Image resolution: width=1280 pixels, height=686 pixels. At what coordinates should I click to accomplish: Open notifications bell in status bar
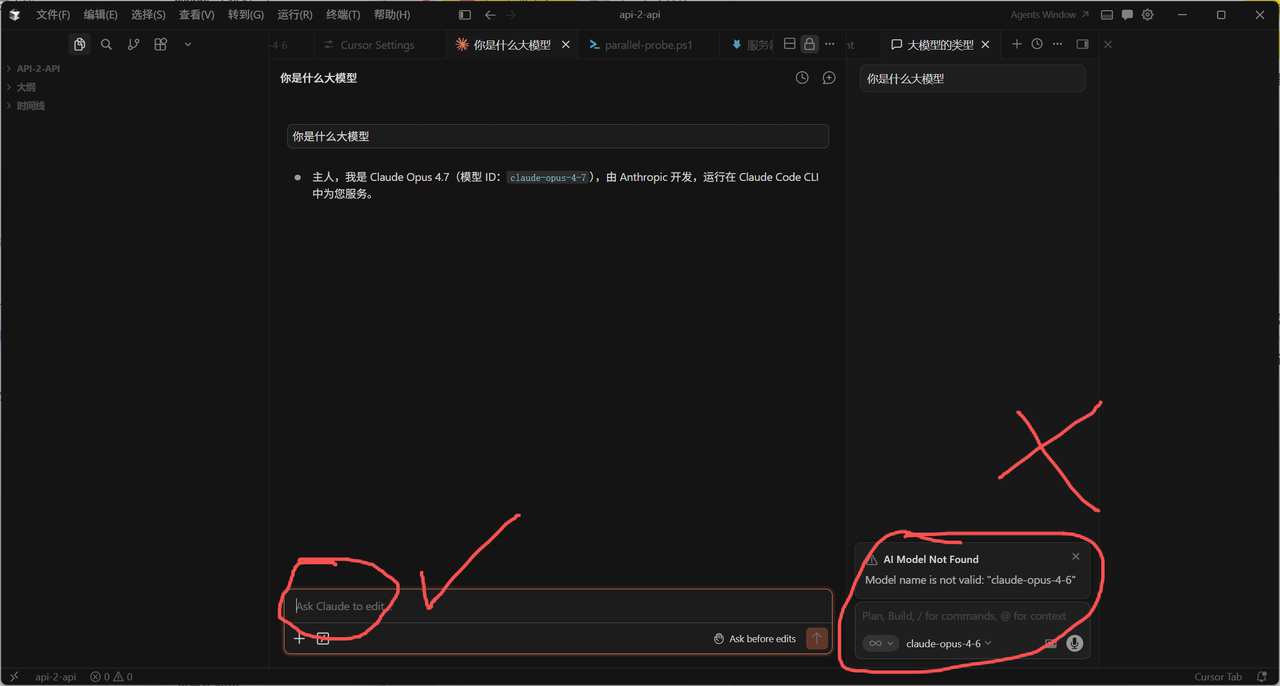(1262, 677)
